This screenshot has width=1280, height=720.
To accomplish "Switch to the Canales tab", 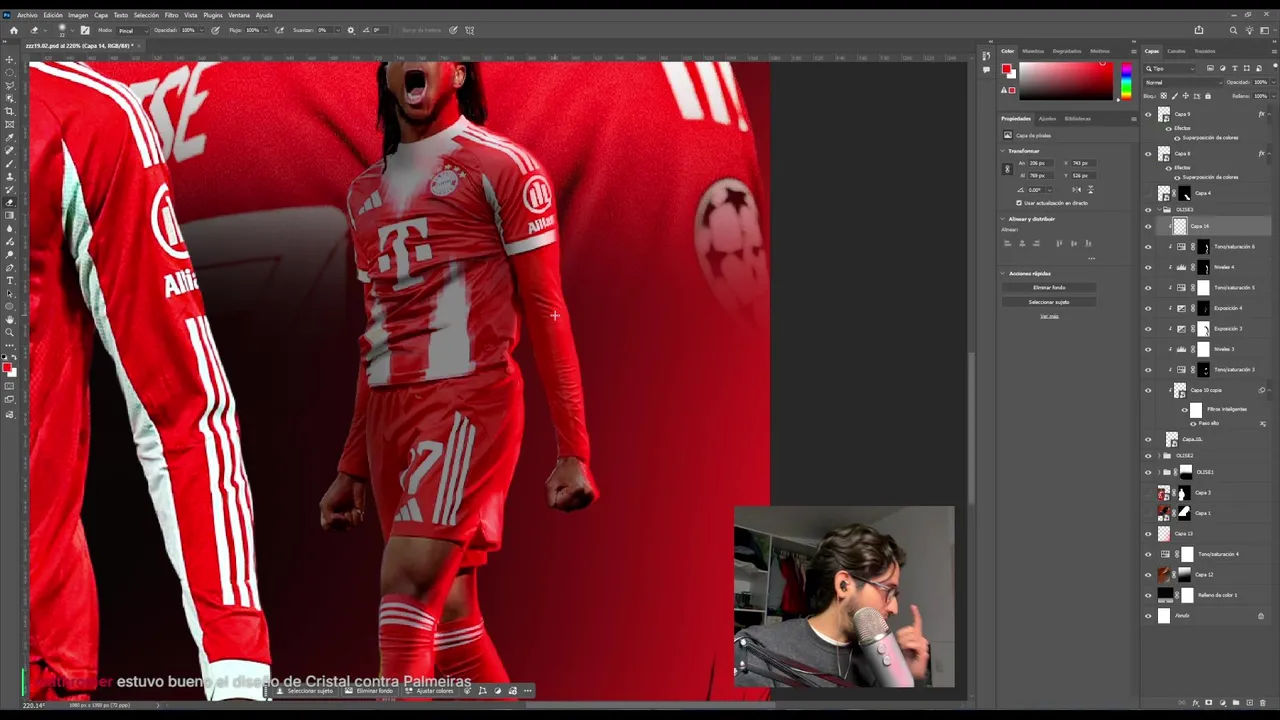I will pos(1176,51).
